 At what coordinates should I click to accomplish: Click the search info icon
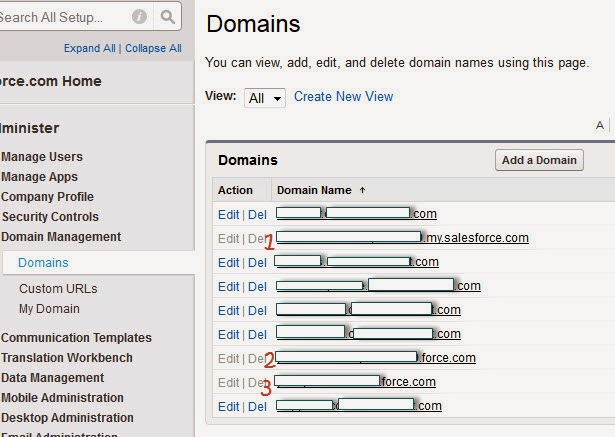(x=139, y=17)
